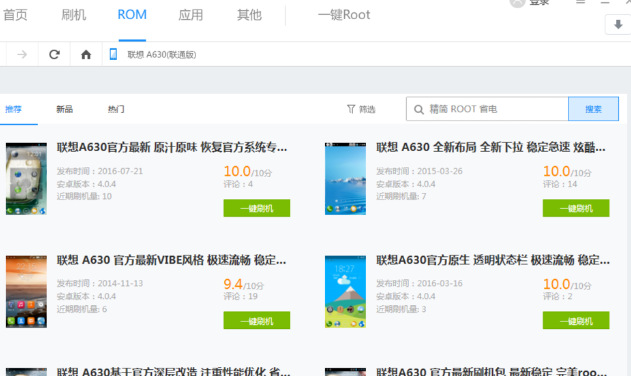Image resolution: width=631 pixels, height=376 pixels.
Task: Open sunset thumbnail of VIBE风格 ROM
Action: pyautogui.click(x=26, y=291)
